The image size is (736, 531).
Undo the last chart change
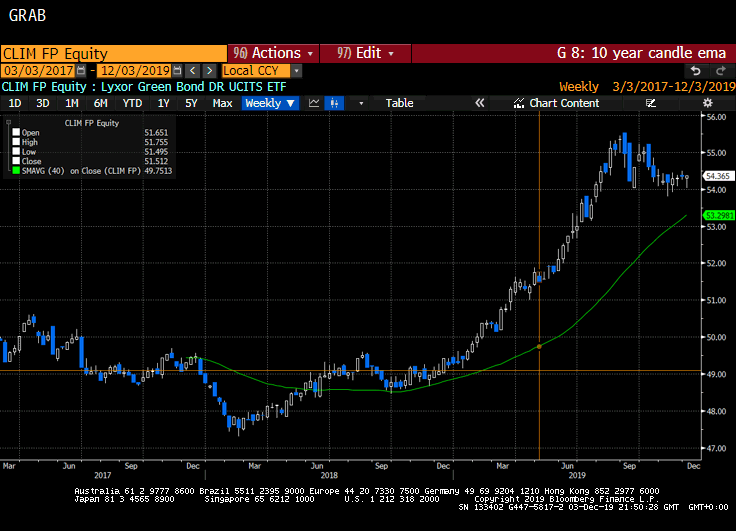[696, 71]
